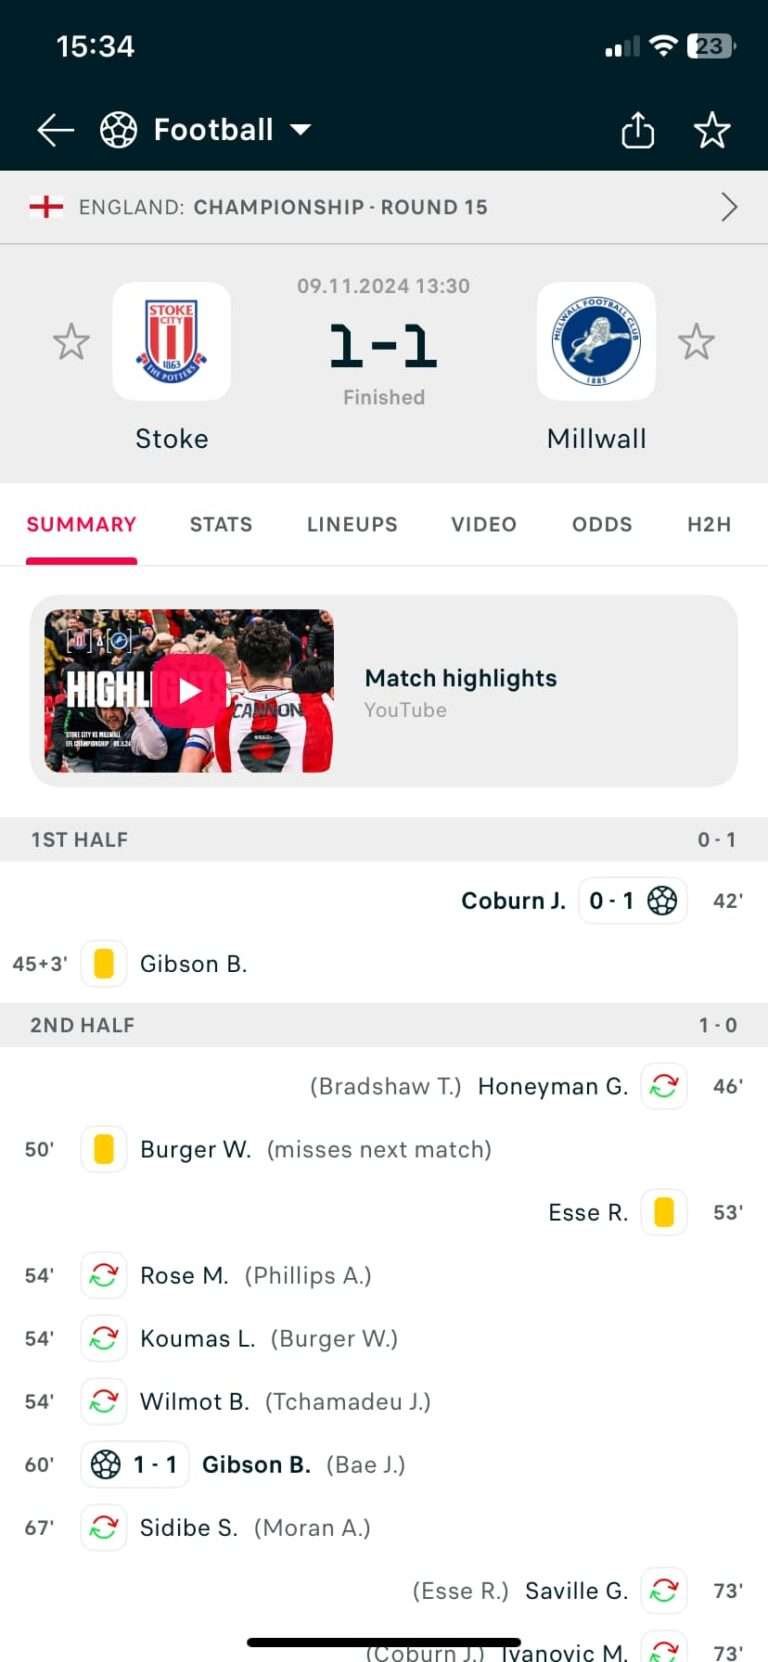Tap the goal ball icon beside Coburn J.
Screen dimensions: 768x1662
662,900
